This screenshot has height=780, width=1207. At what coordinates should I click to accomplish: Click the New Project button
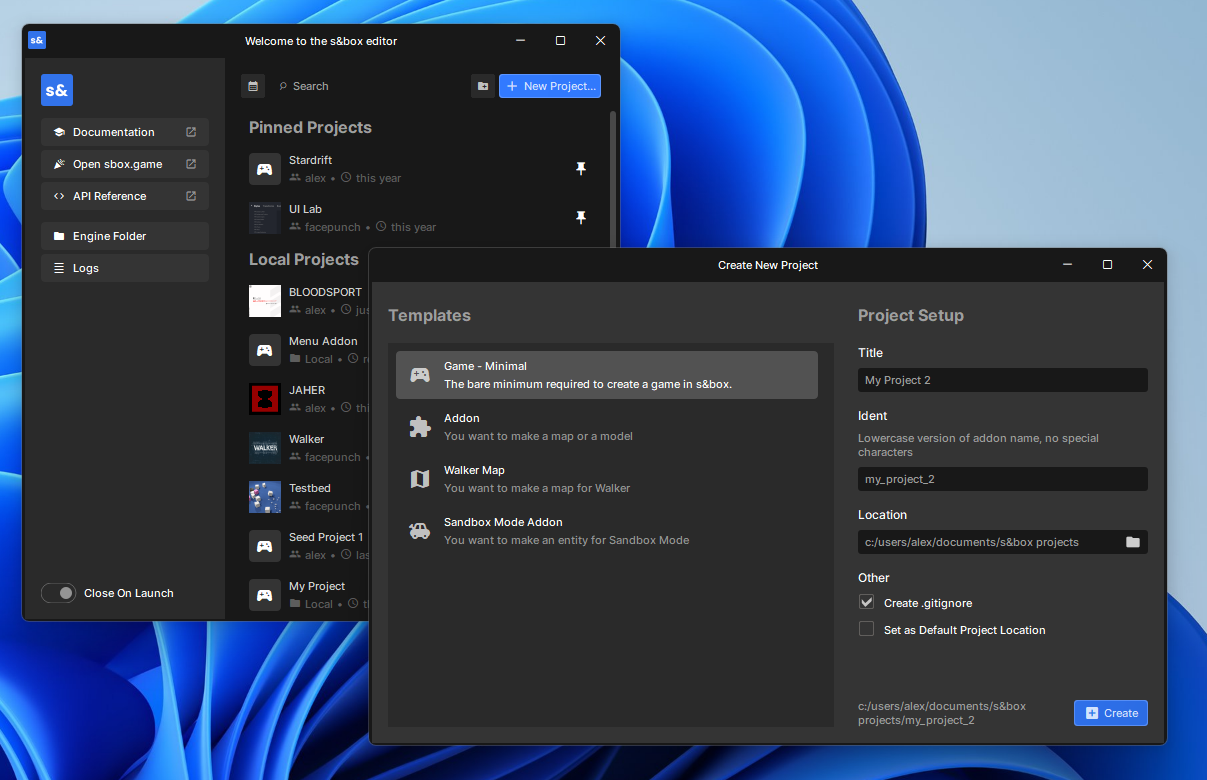click(550, 86)
